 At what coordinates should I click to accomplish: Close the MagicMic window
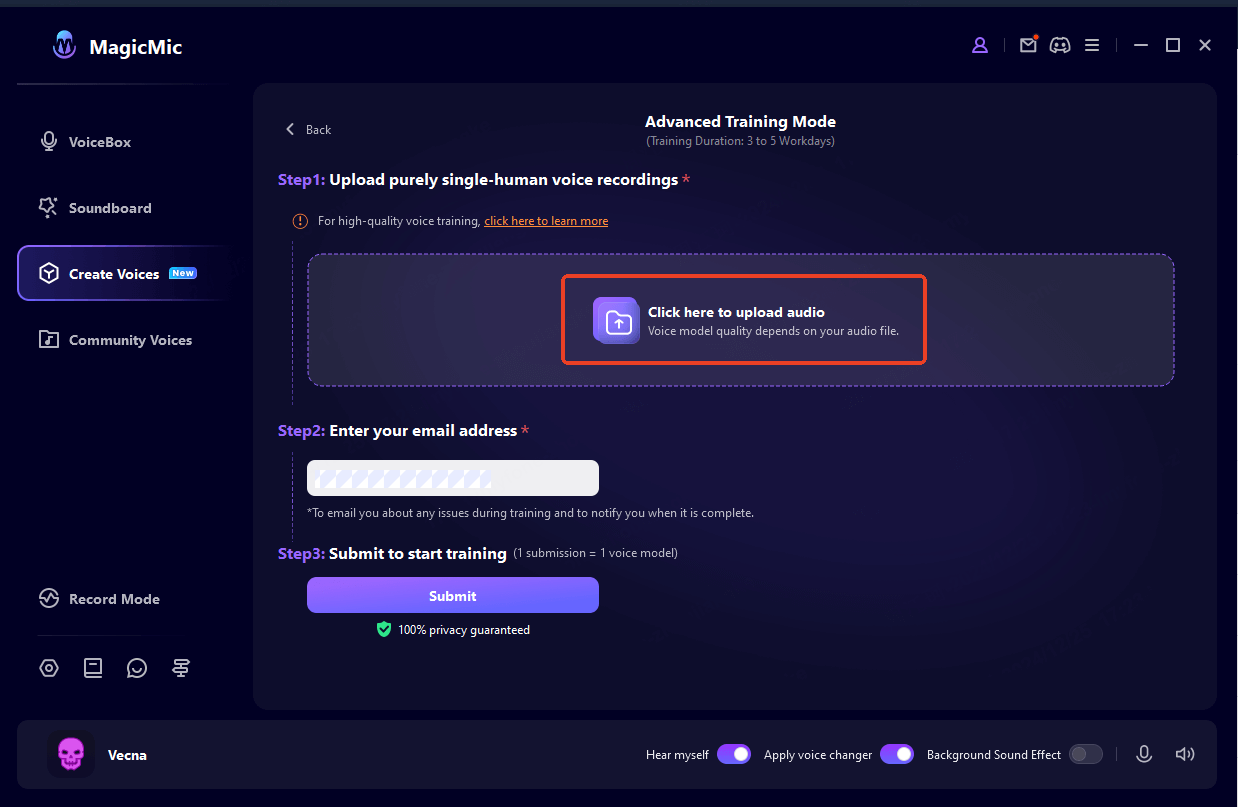coord(1205,45)
